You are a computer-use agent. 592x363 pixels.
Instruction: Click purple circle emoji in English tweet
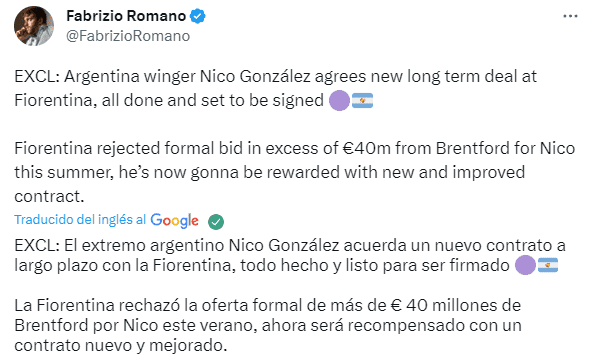pyautogui.click(x=339, y=100)
